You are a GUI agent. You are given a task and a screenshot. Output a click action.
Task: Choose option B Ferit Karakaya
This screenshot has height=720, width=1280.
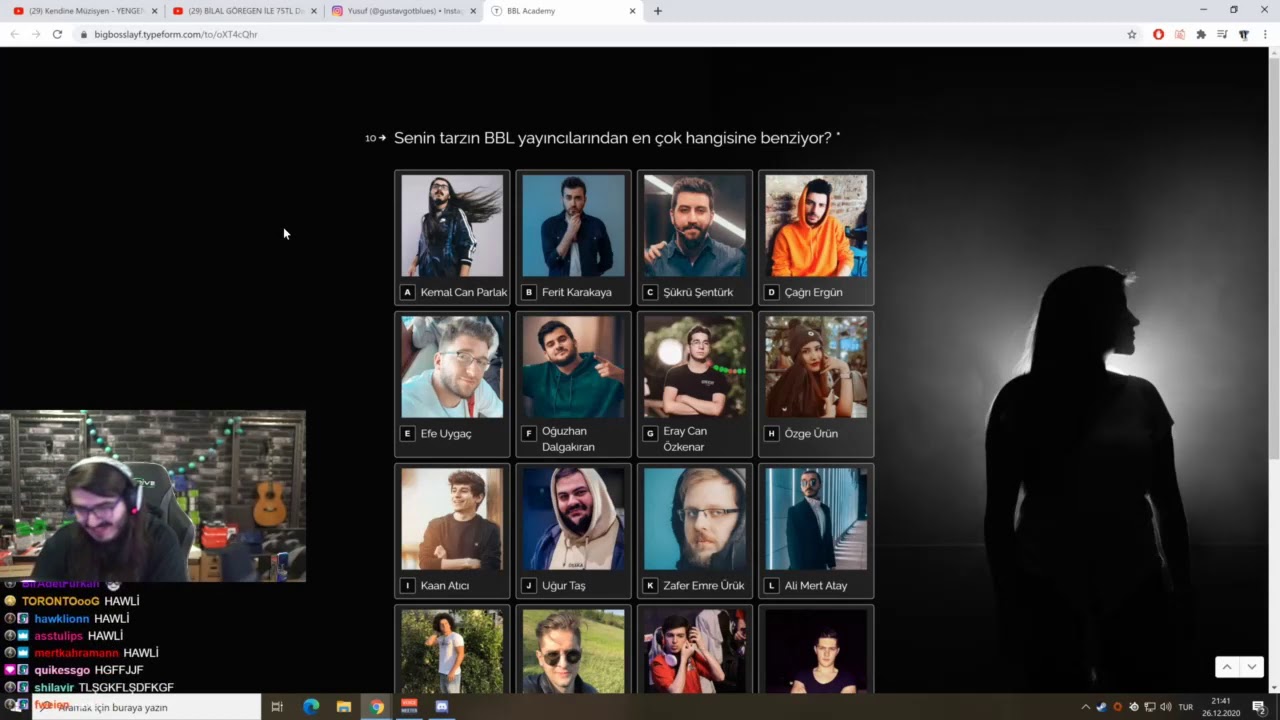573,238
